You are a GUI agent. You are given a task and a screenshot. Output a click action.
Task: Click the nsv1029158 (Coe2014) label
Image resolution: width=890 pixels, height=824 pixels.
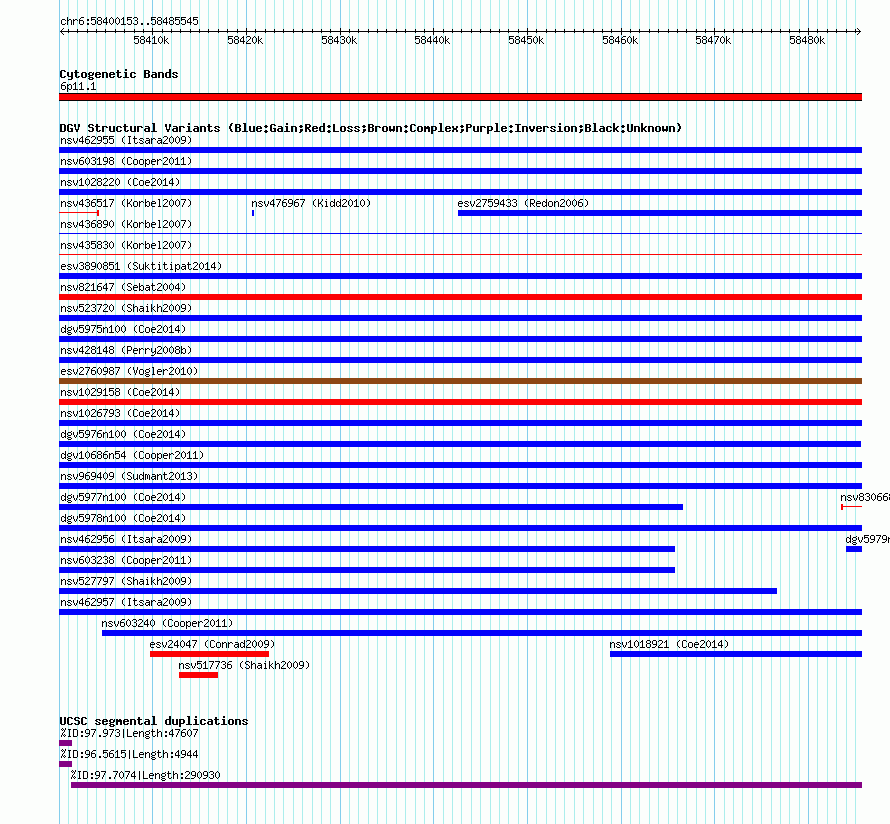tap(120, 392)
